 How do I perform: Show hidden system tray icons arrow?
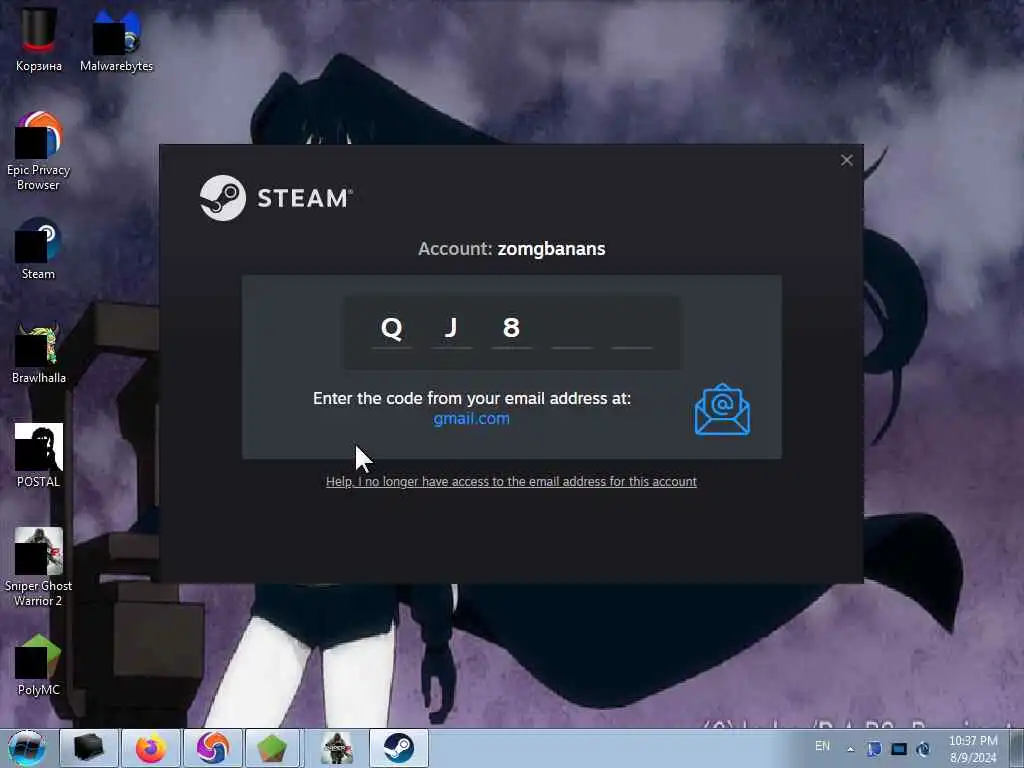tap(850, 749)
